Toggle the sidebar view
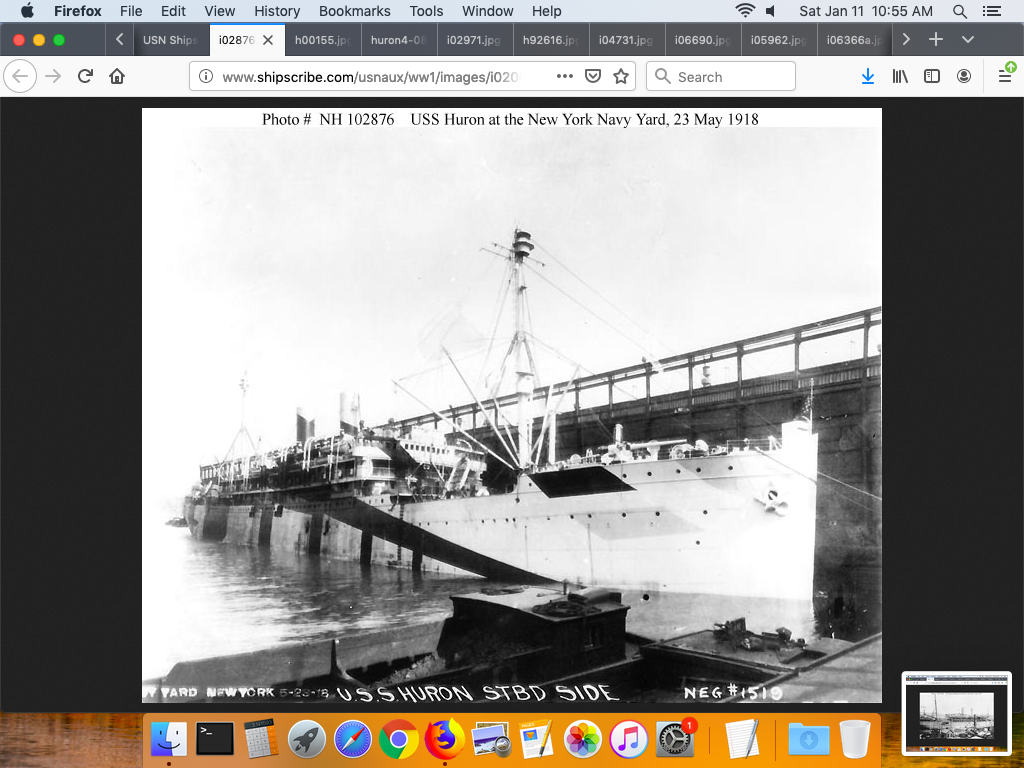 [x=932, y=77]
